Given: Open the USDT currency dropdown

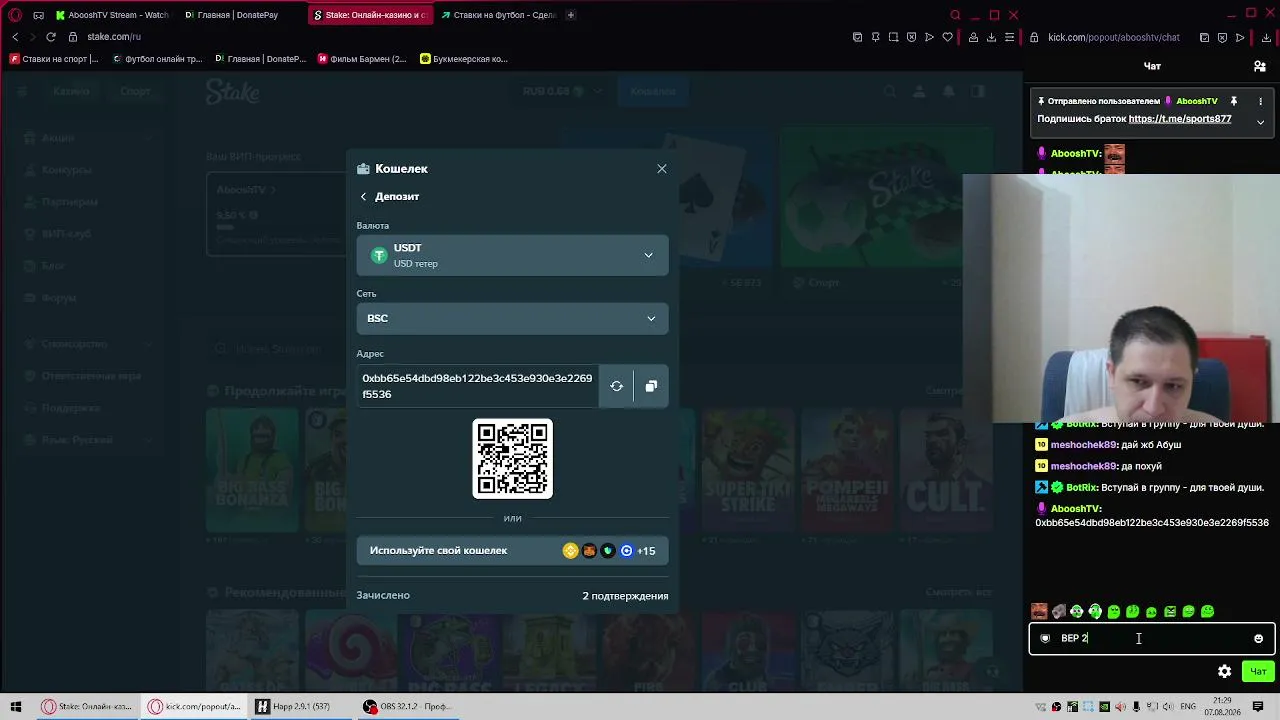Looking at the screenshot, I should point(512,256).
